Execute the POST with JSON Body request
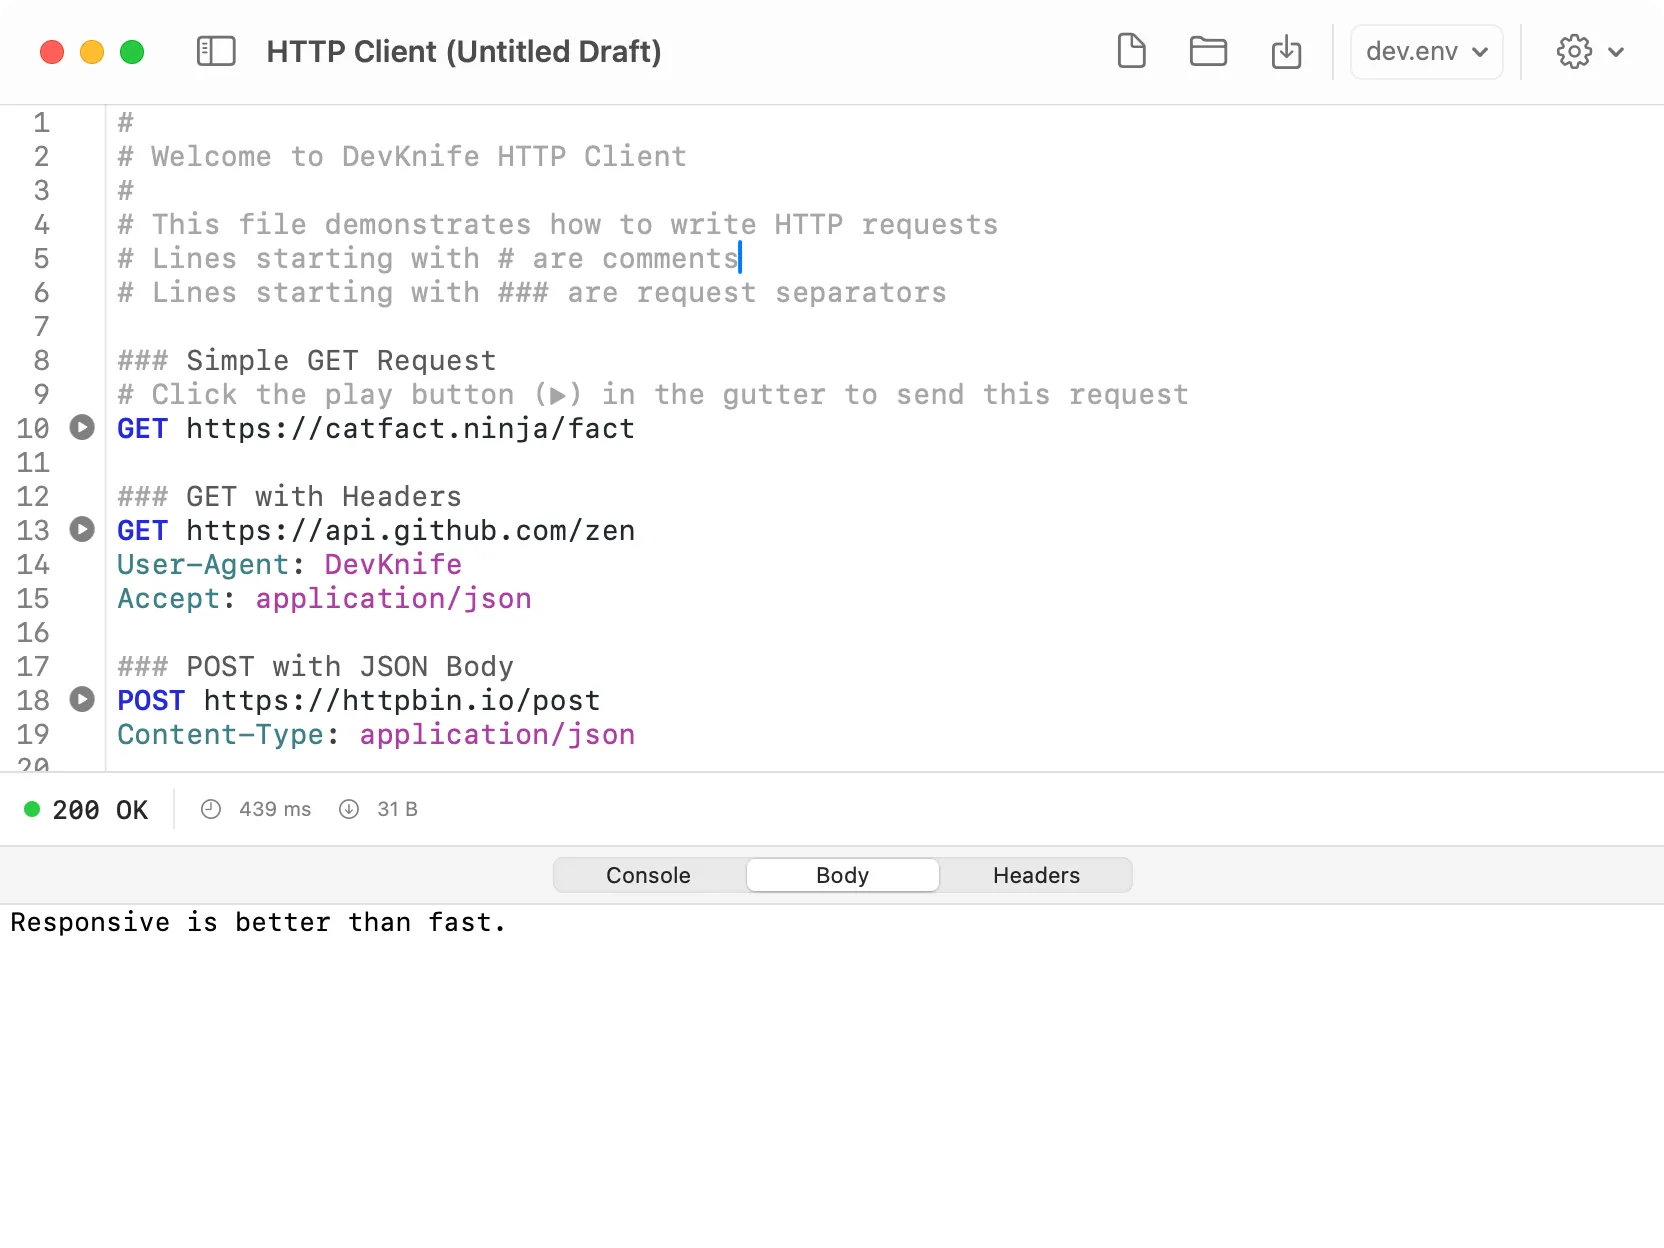 click(82, 699)
